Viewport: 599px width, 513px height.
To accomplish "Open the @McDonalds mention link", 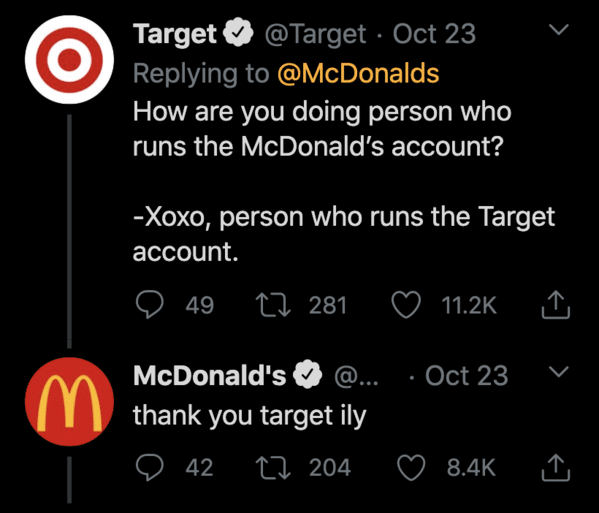I will [358, 73].
